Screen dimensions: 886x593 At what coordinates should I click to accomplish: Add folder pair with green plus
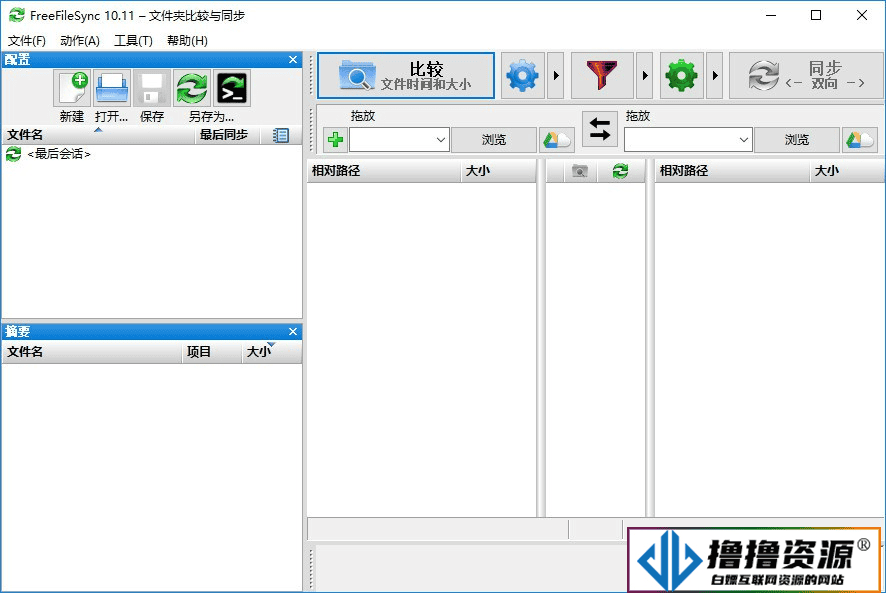[x=336, y=140]
